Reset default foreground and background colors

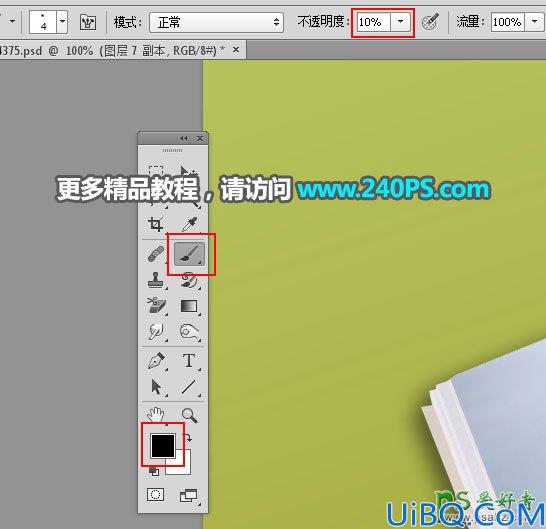154,472
